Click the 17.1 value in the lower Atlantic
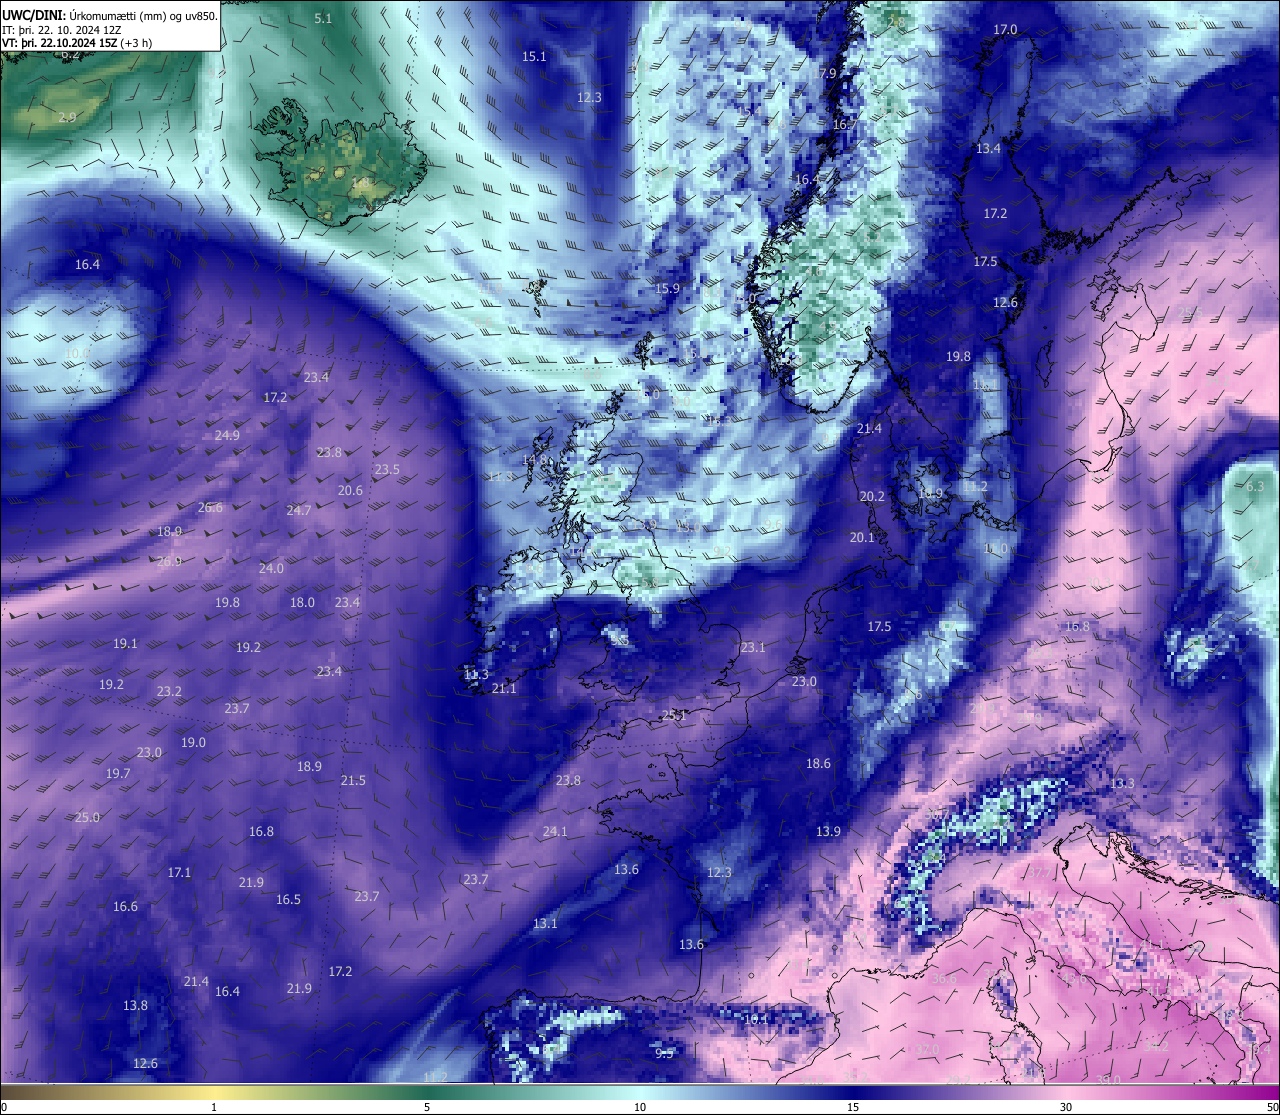This screenshot has width=1280, height=1115. [x=179, y=872]
